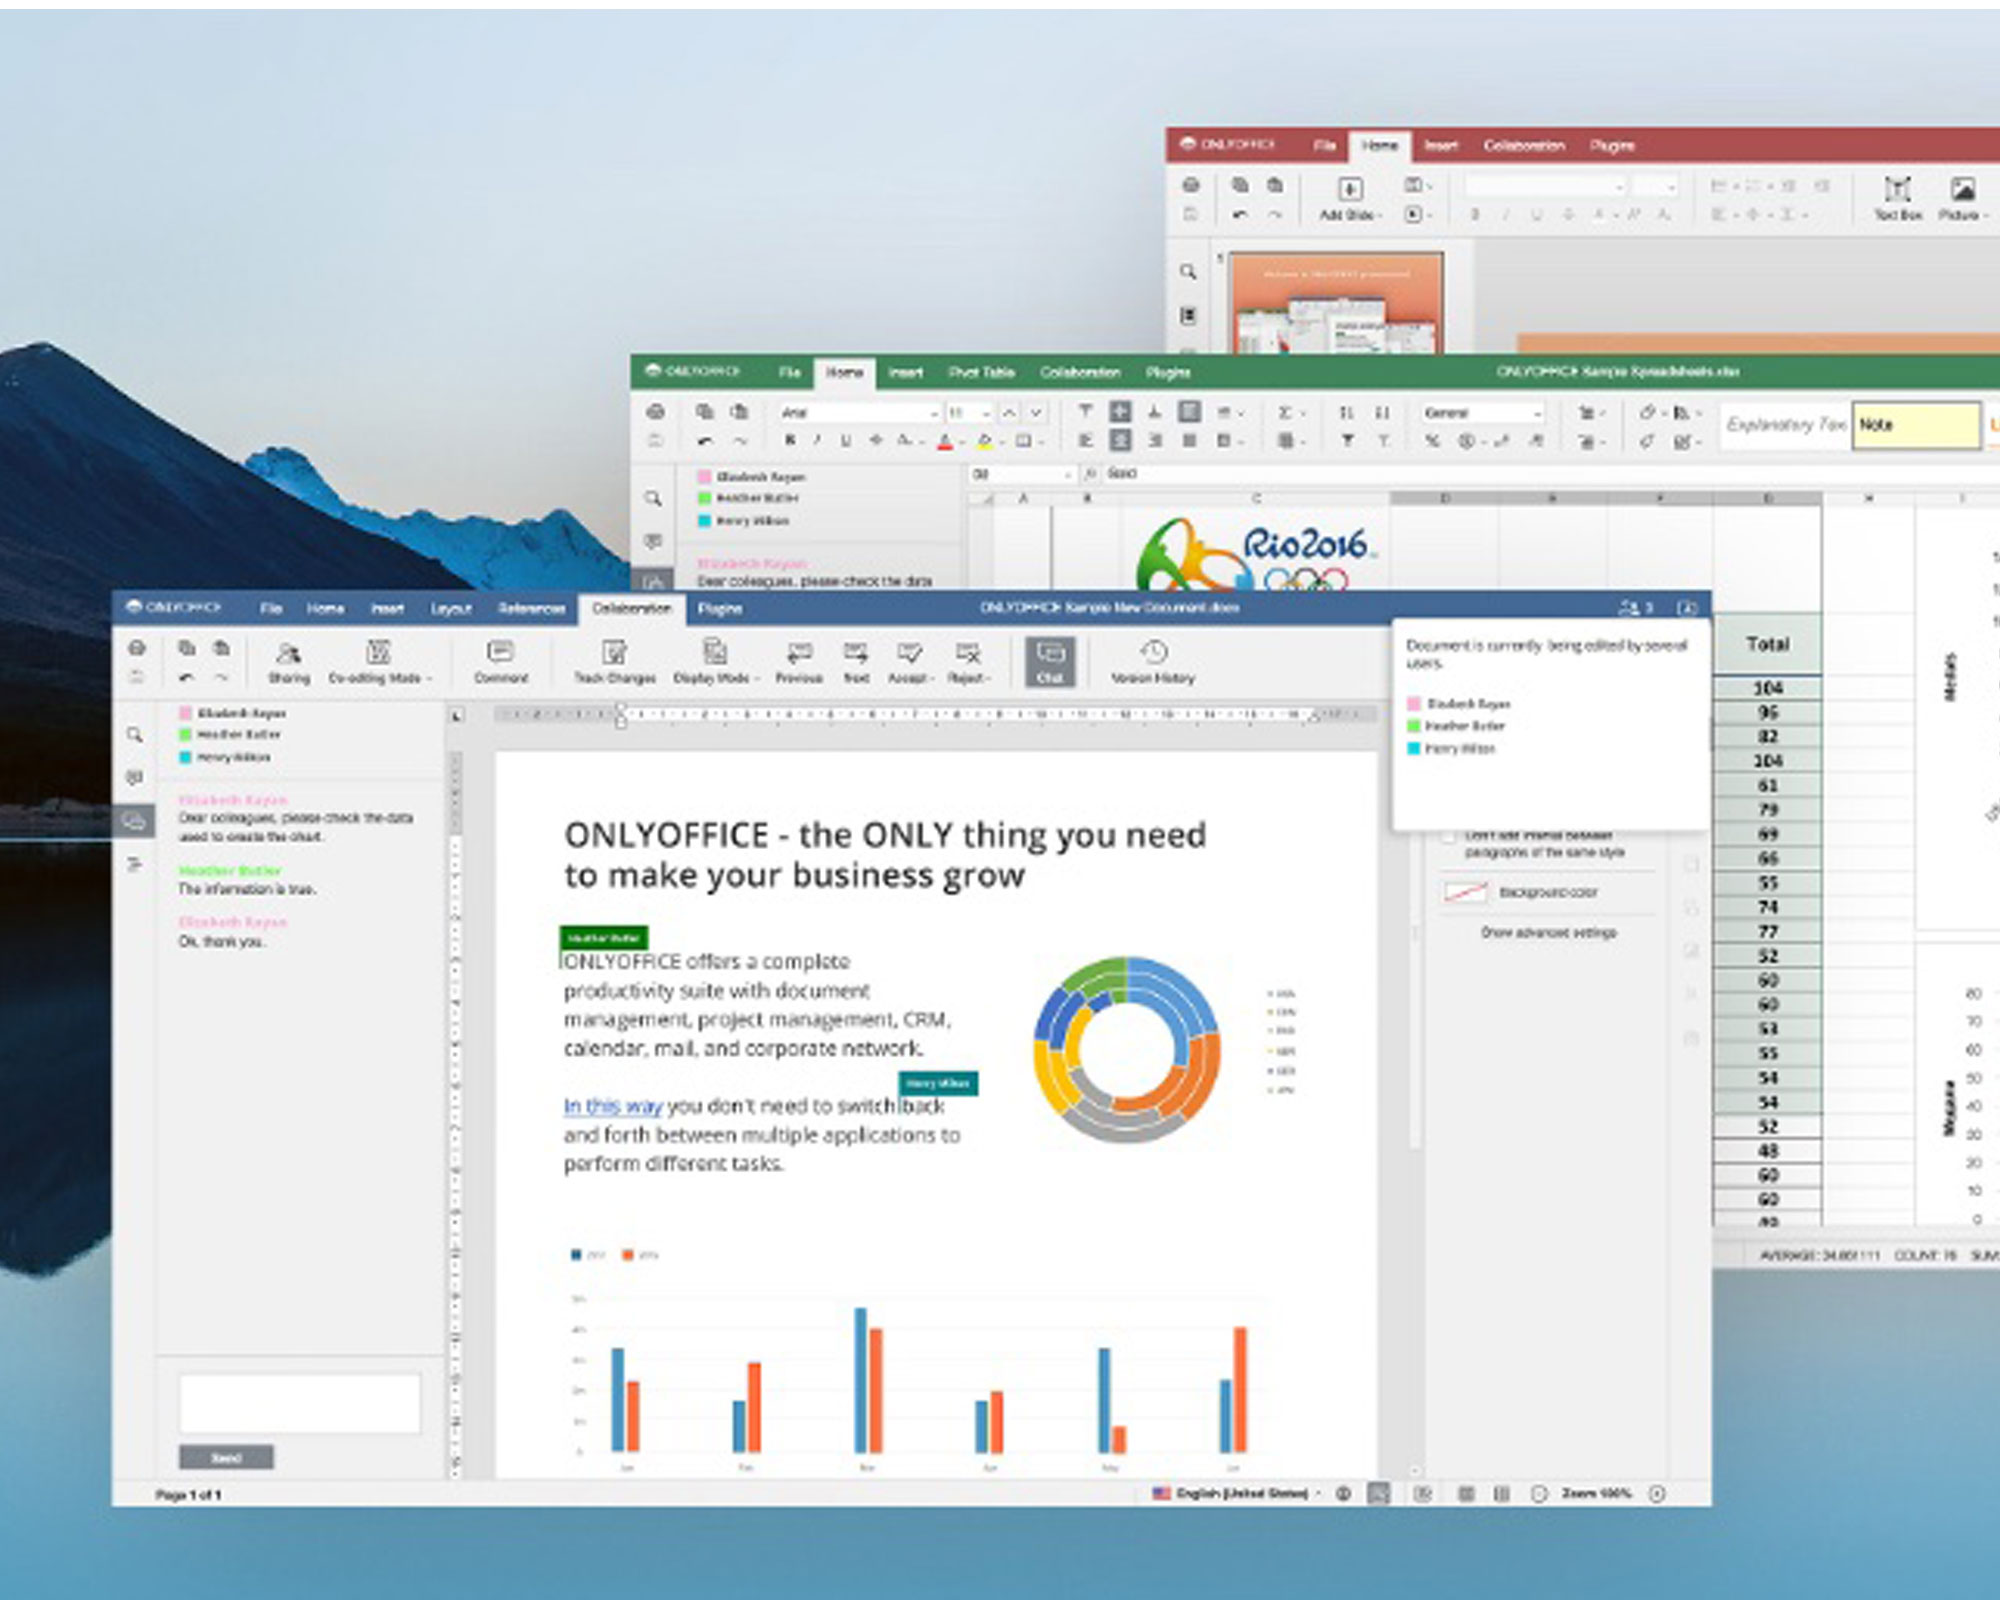Click print icon in spreadsheet window
The height and width of the screenshot is (1600, 2000).
click(656, 411)
